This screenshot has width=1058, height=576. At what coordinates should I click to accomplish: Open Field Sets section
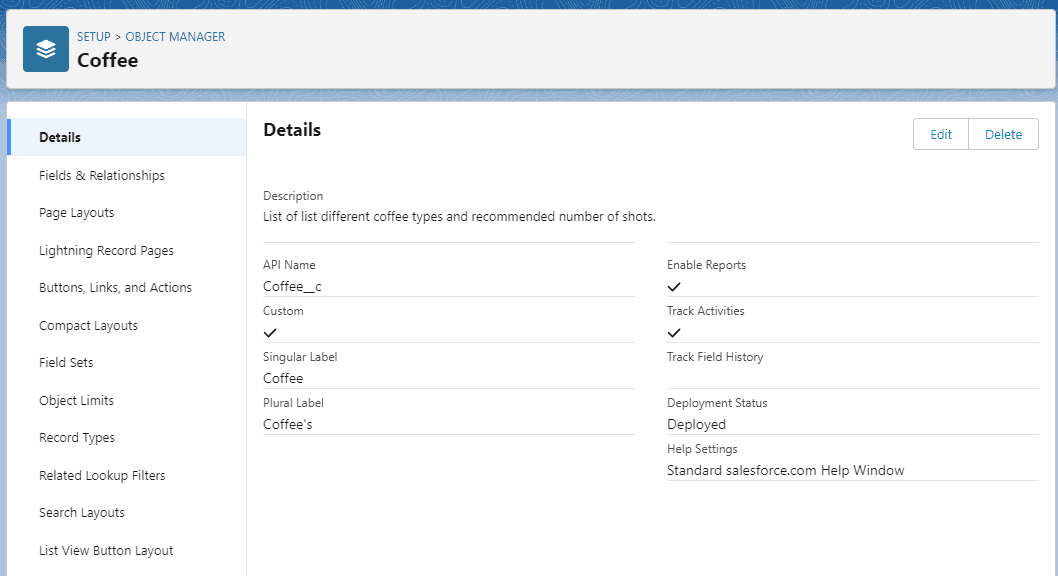coord(66,363)
